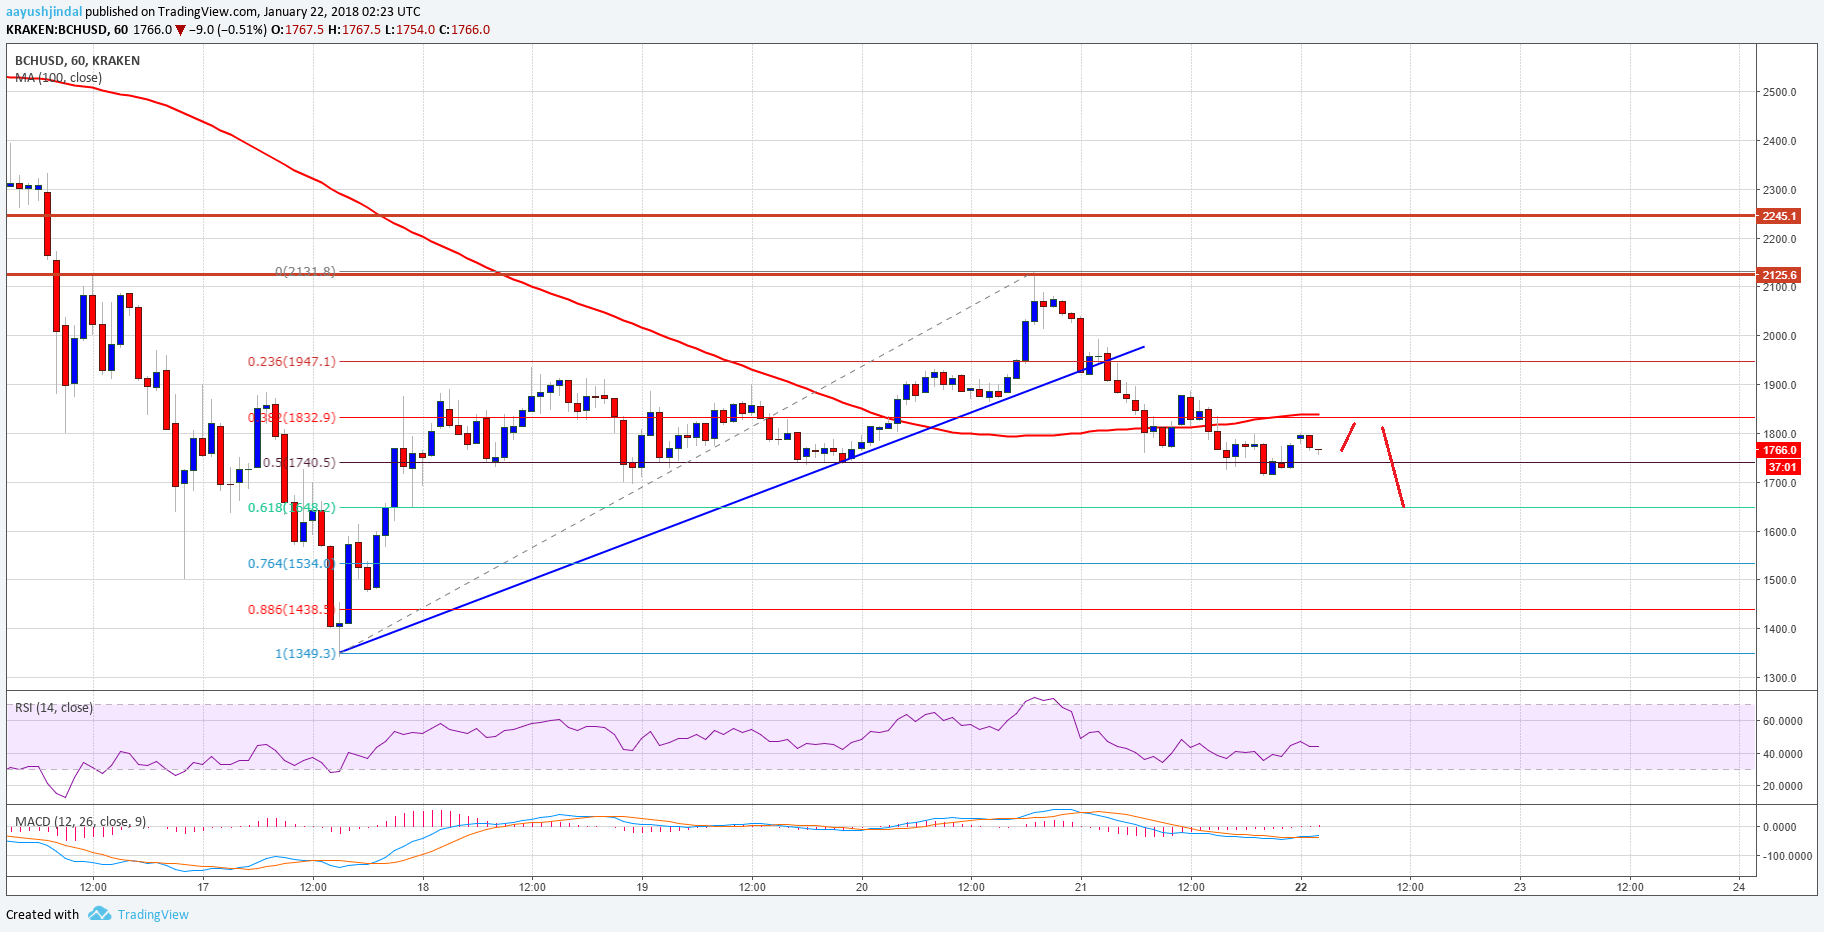Screen dimensions: 1824x932
Task: Click the 1300.0 price axis value
Action: coord(1780,678)
